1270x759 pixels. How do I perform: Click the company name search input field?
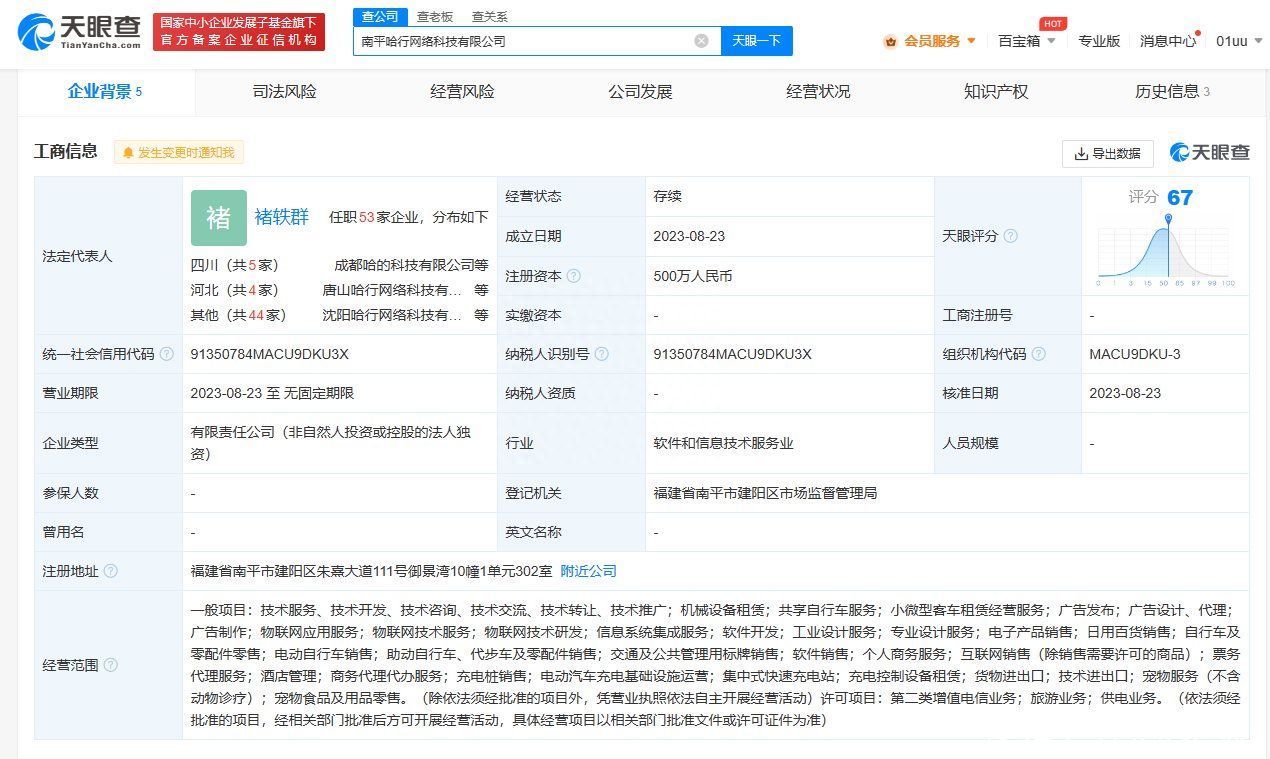click(x=520, y=41)
